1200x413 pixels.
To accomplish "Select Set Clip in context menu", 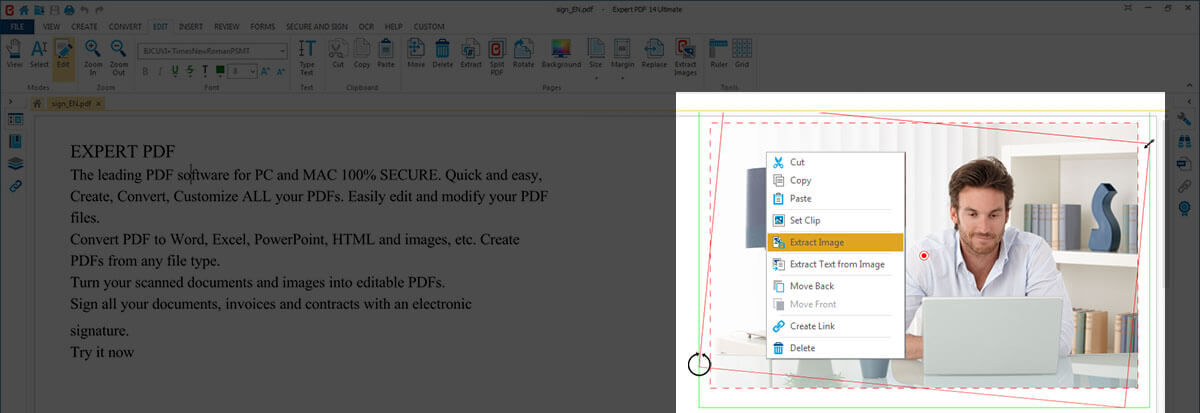I will pos(835,220).
